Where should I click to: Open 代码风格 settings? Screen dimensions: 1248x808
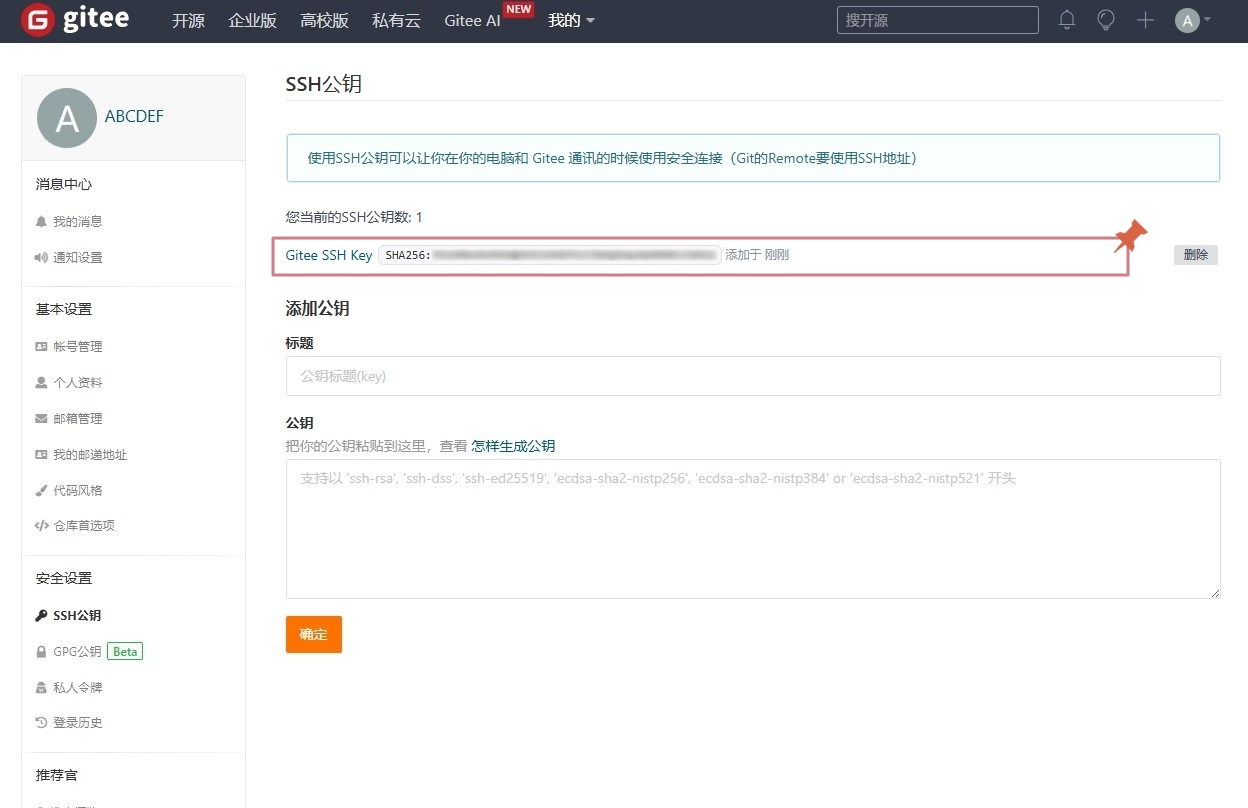(x=78, y=490)
